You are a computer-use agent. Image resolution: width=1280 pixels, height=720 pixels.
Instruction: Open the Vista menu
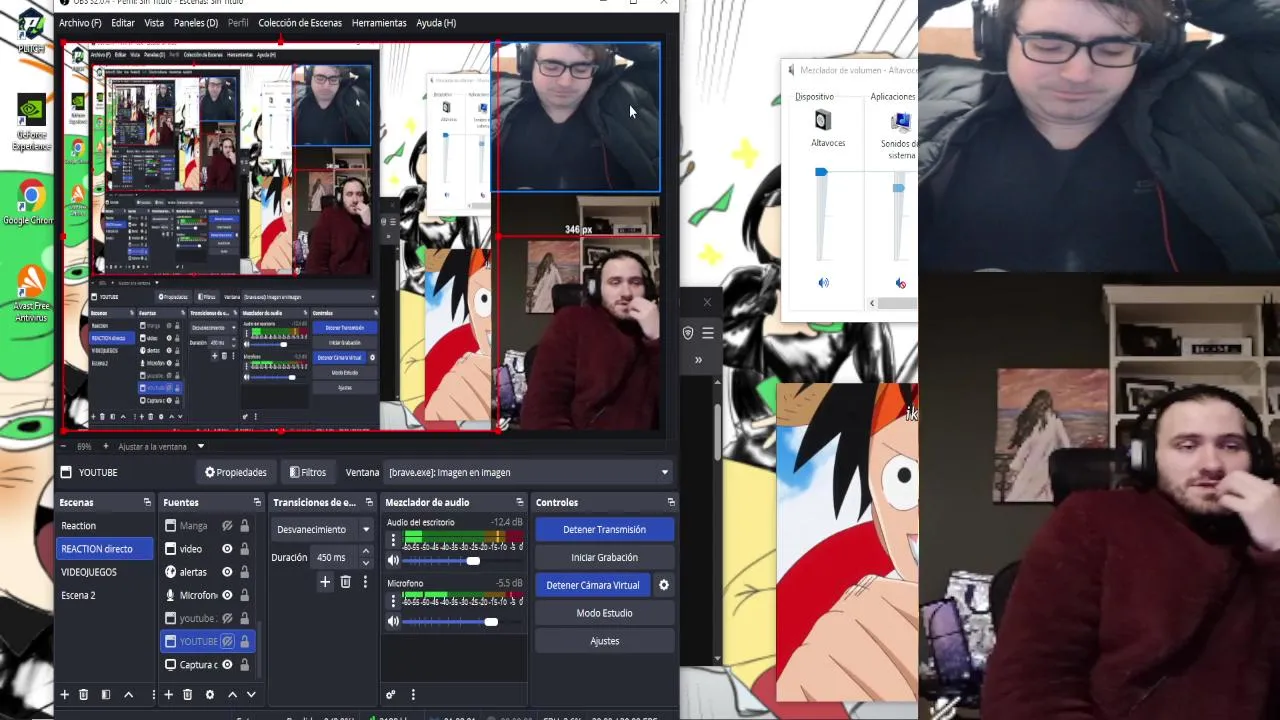click(154, 23)
